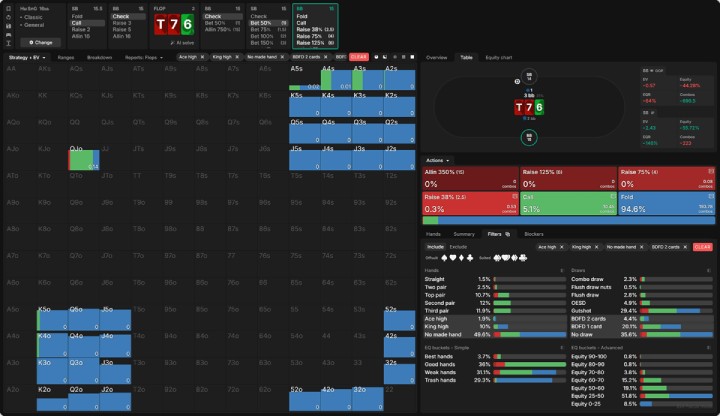The height and width of the screenshot is (416, 720).
Task: Select the green Call action box
Action: pyautogui.click(x=568, y=203)
